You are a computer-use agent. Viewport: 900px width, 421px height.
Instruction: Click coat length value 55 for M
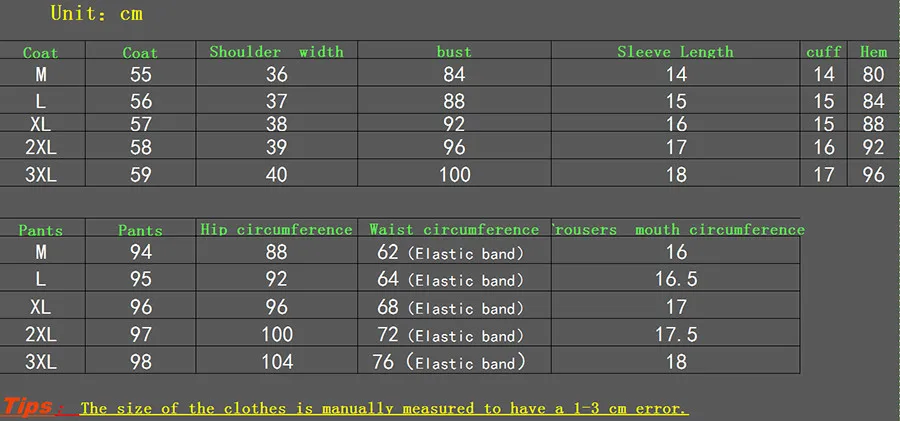141,74
